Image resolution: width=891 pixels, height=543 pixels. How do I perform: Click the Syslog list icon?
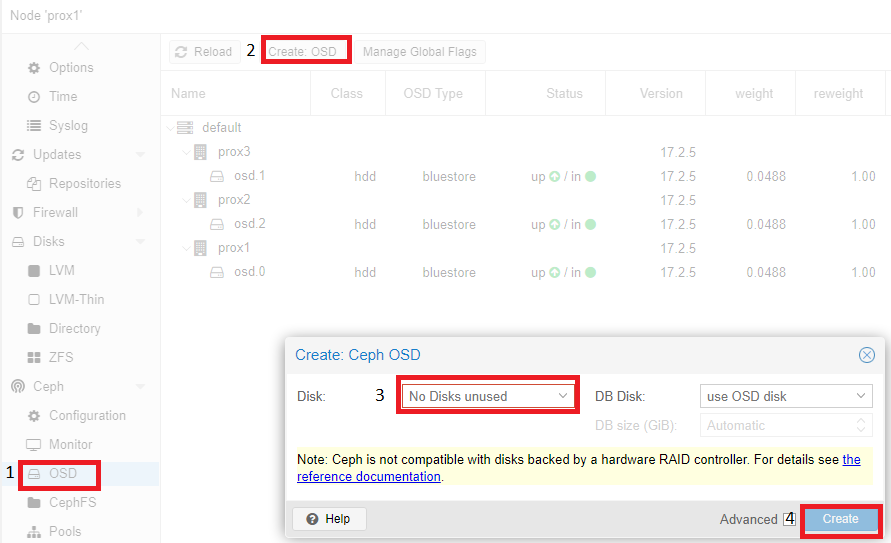[x=34, y=125]
